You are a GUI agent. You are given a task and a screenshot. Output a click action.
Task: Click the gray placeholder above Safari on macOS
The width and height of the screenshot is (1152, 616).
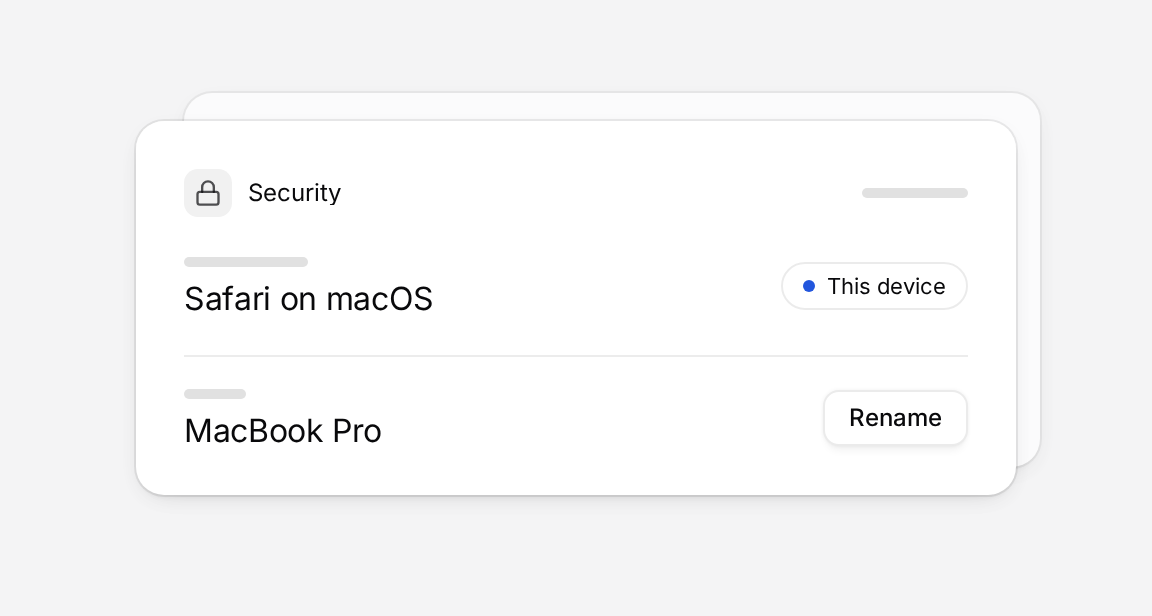click(x=246, y=262)
